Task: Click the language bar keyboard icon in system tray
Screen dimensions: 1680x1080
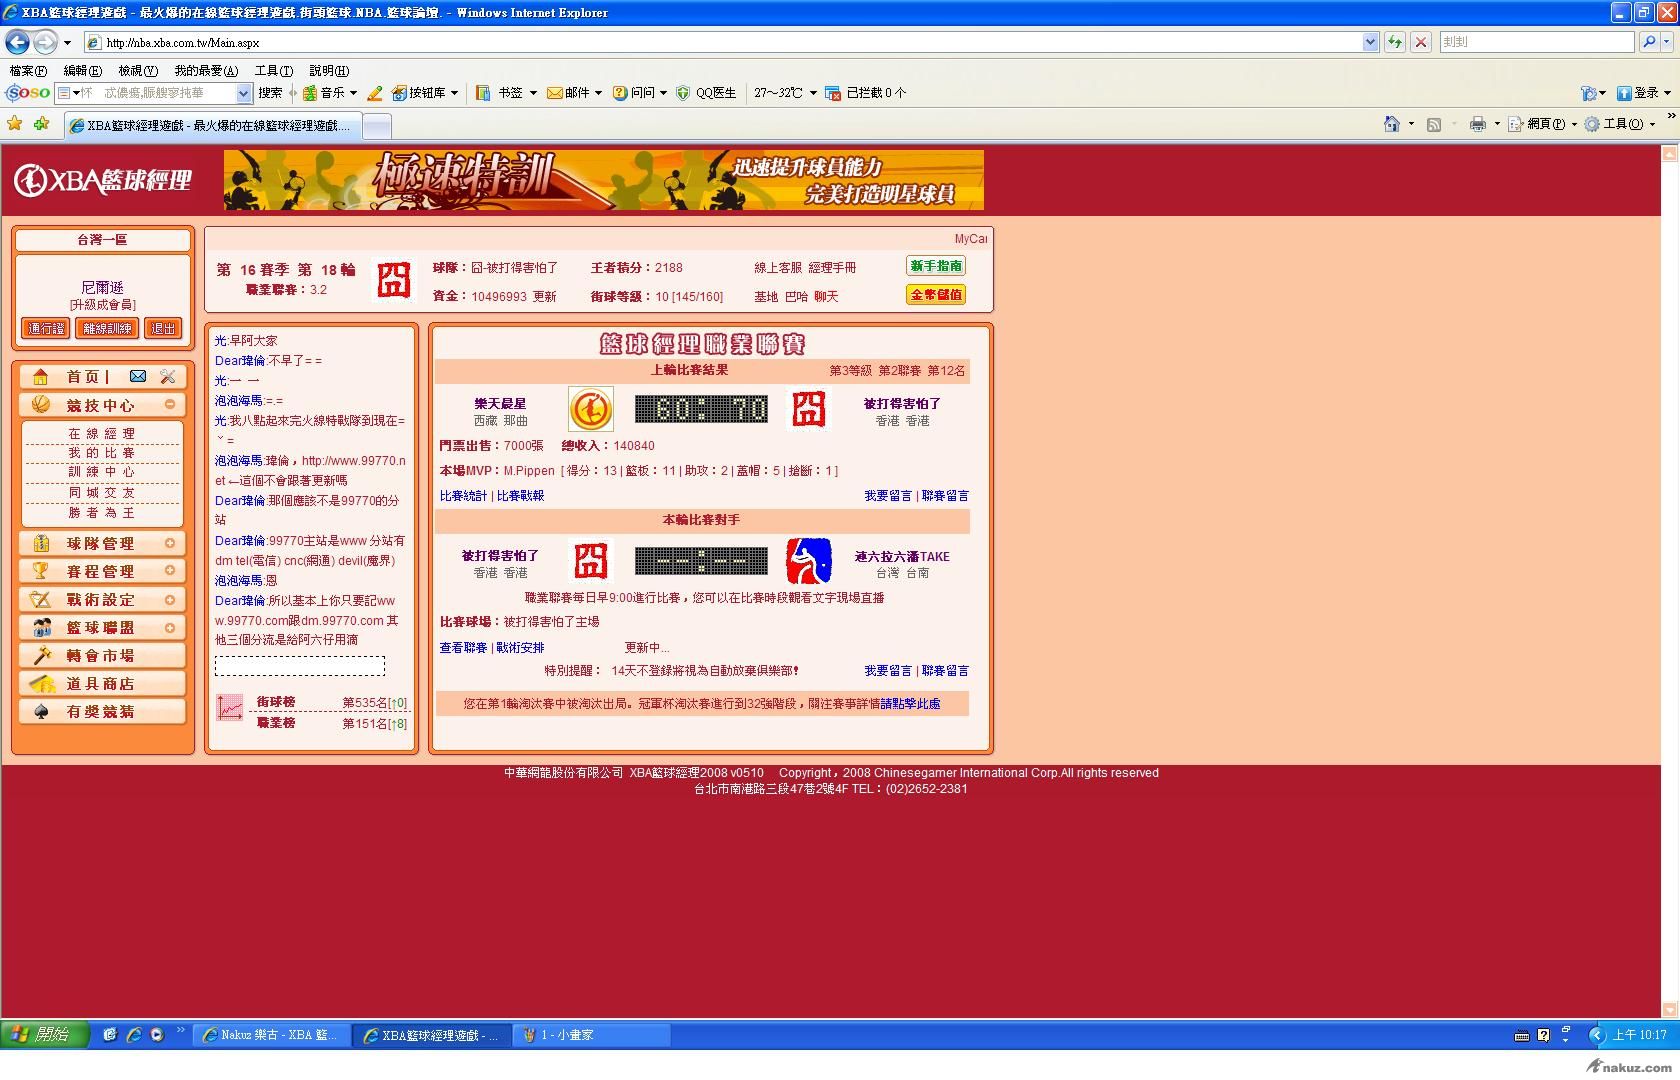Action: (x=1522, y=1036)
